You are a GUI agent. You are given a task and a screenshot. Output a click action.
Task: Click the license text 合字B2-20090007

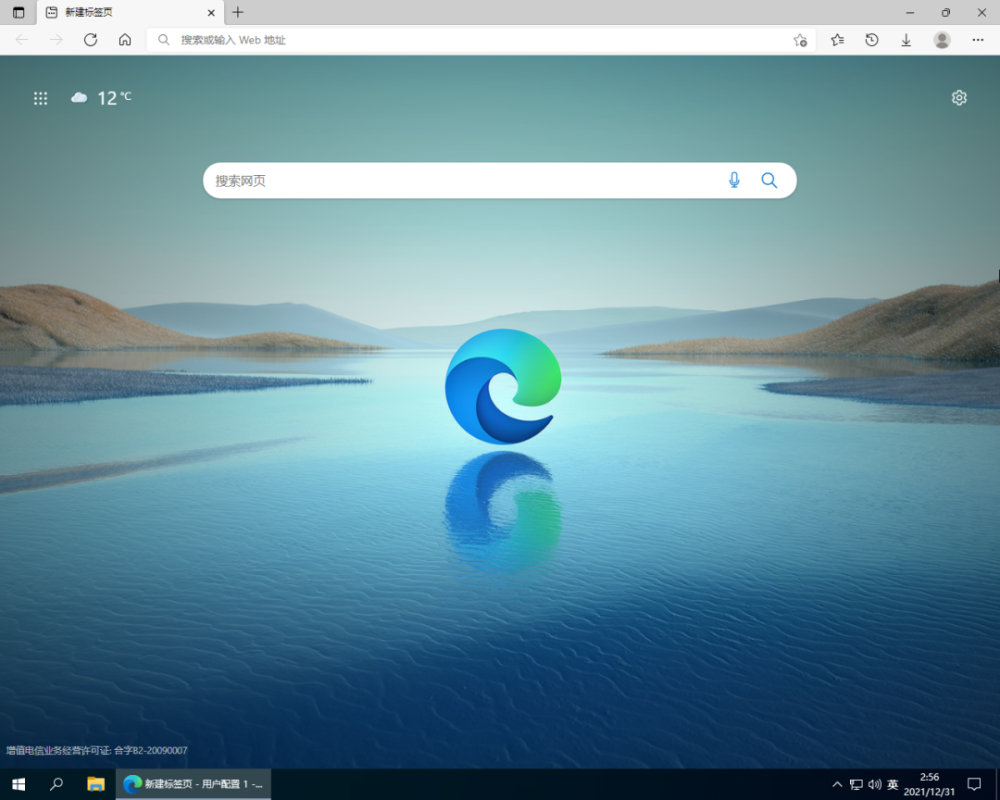pyautogui.click(x=151, y=750)
